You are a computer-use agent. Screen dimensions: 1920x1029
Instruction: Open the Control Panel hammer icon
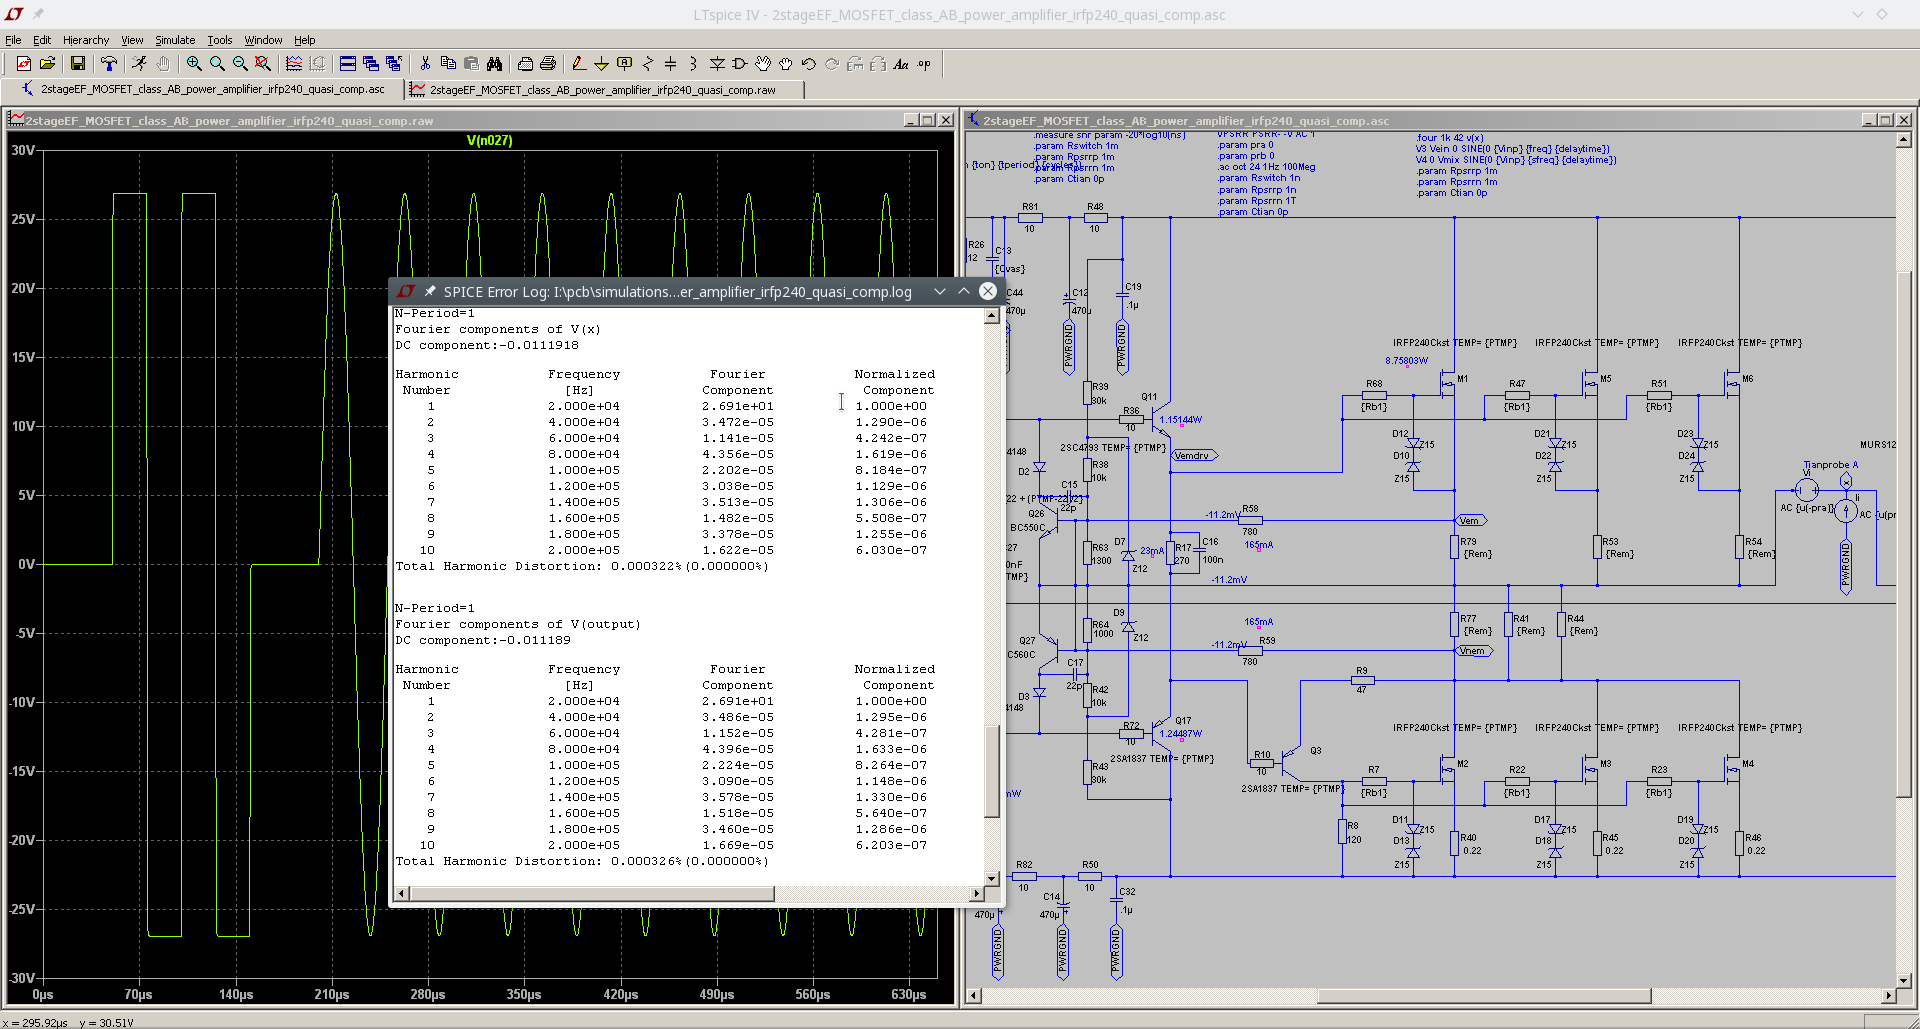(109, 64)
